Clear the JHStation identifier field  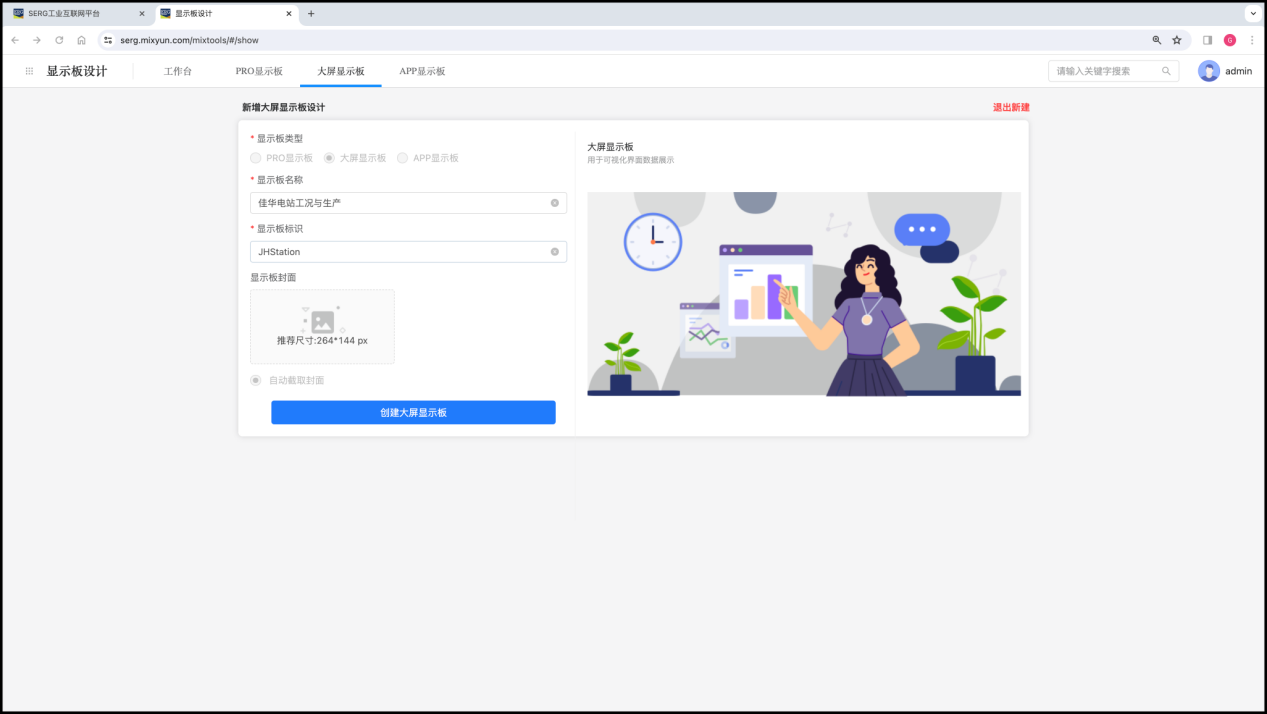point(555,252)
